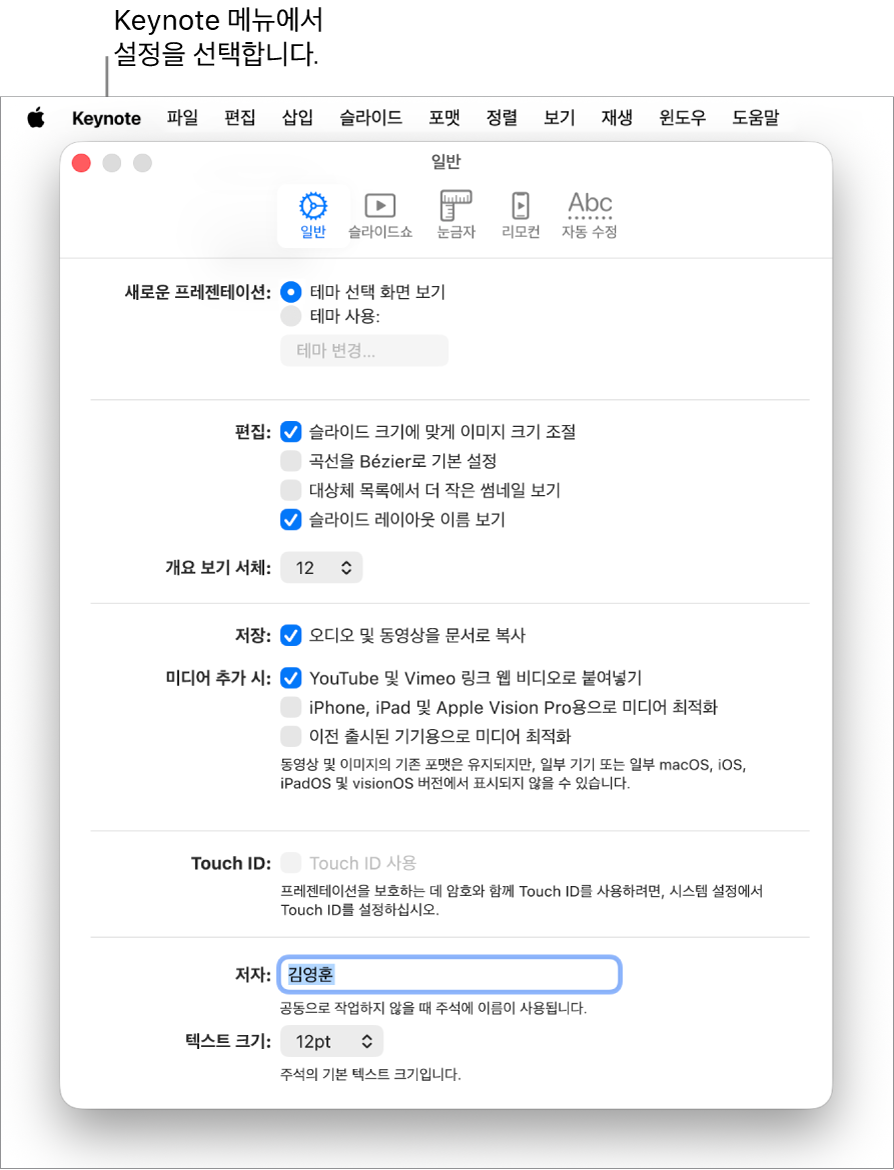
Task: Open the 재생 menu
Action: (x=617, y=118)
